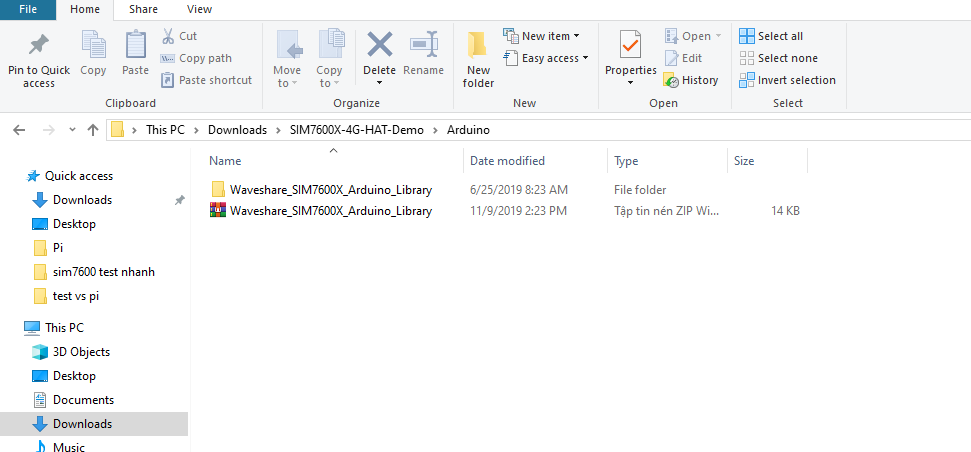971x452 pixels.
Task: Go forward with the Forward arrow
Action: [x=48, y=130]
